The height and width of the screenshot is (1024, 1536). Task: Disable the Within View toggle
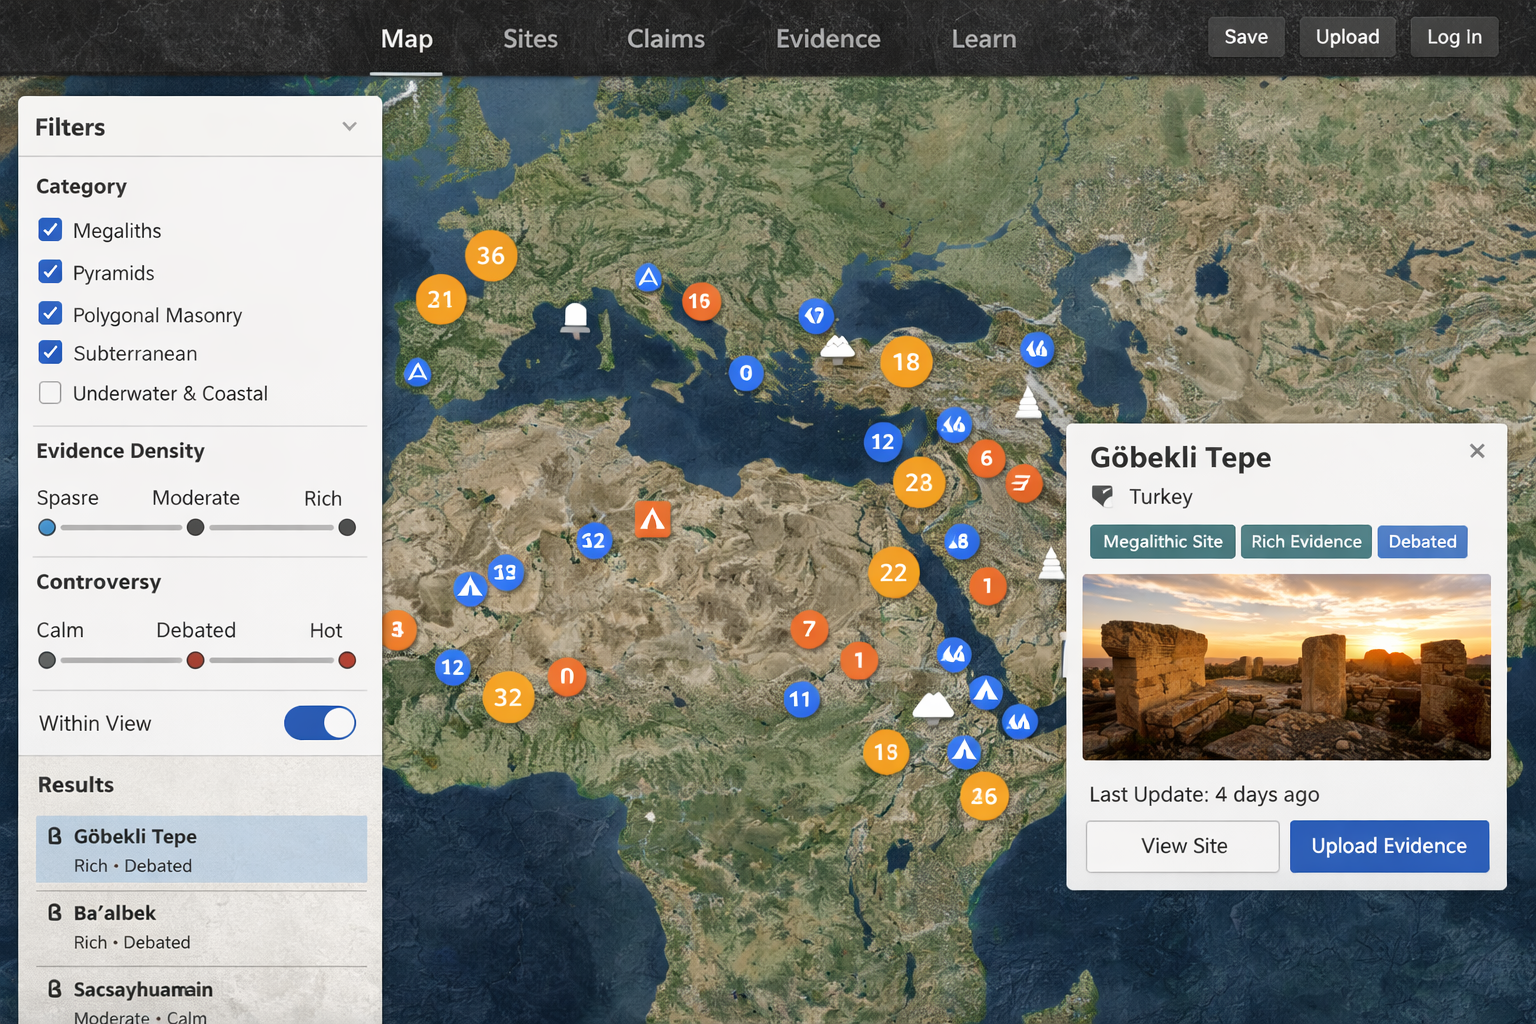click(320, 723)
